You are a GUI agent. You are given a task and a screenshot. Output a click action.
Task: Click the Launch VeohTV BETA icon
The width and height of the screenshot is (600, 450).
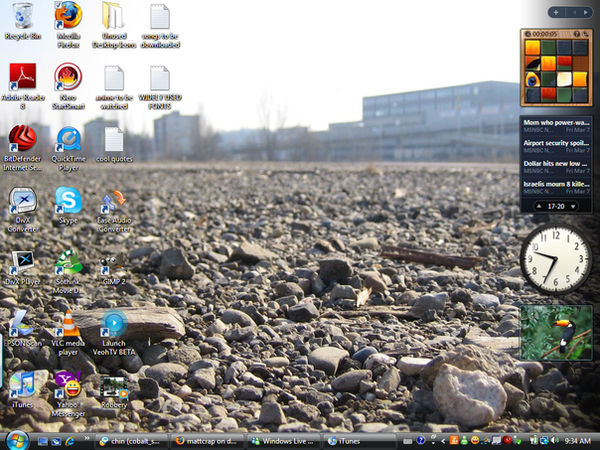click(114, 333)
